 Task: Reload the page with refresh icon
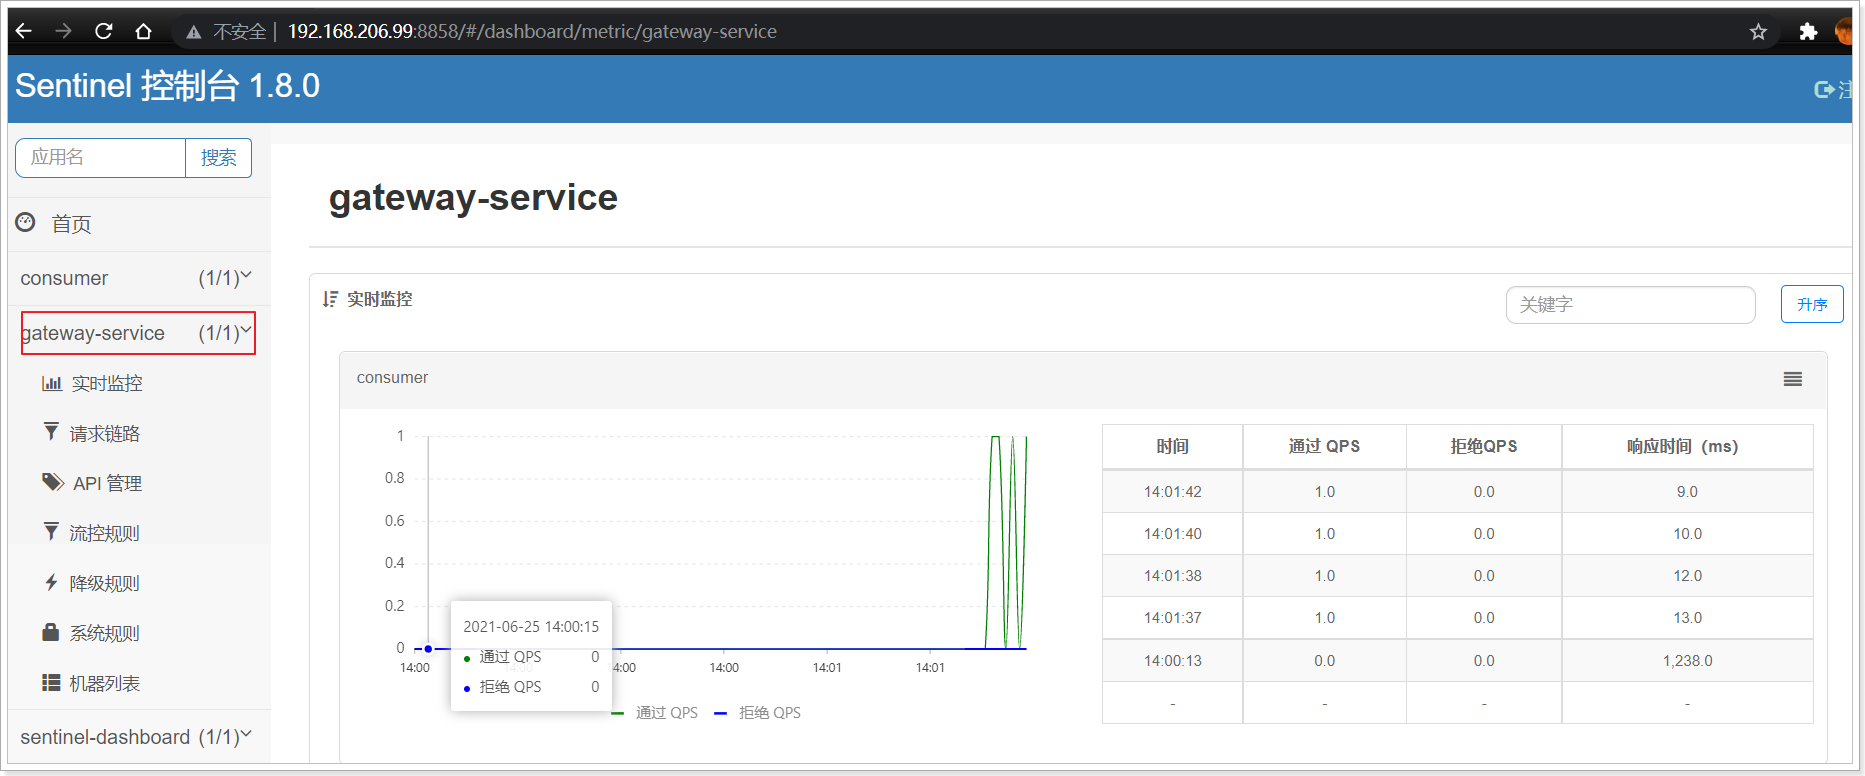[x=103, y=31]
